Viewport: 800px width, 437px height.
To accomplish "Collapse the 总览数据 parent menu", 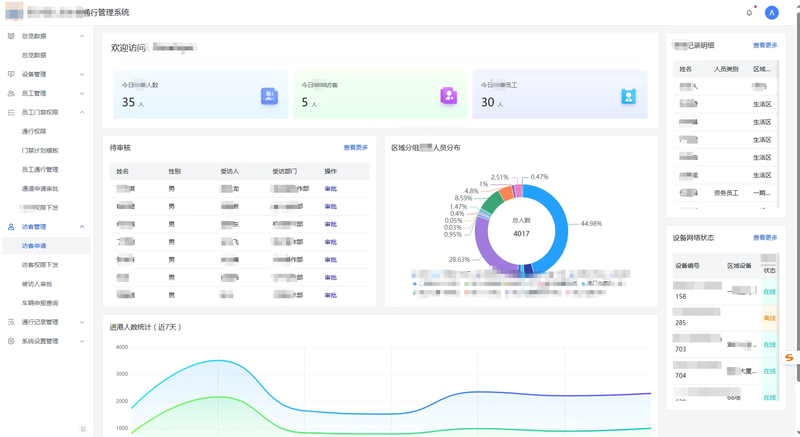I will (x=82, y=36).
